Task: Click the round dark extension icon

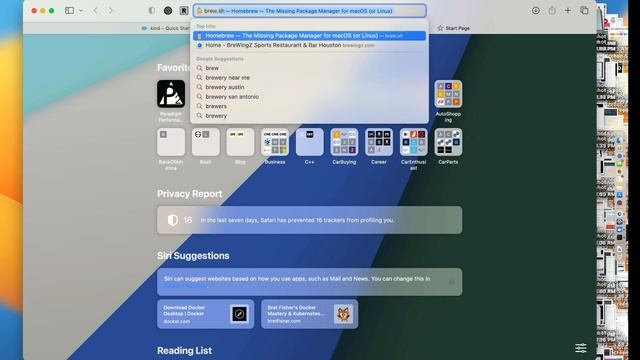Action: (168, 11)
